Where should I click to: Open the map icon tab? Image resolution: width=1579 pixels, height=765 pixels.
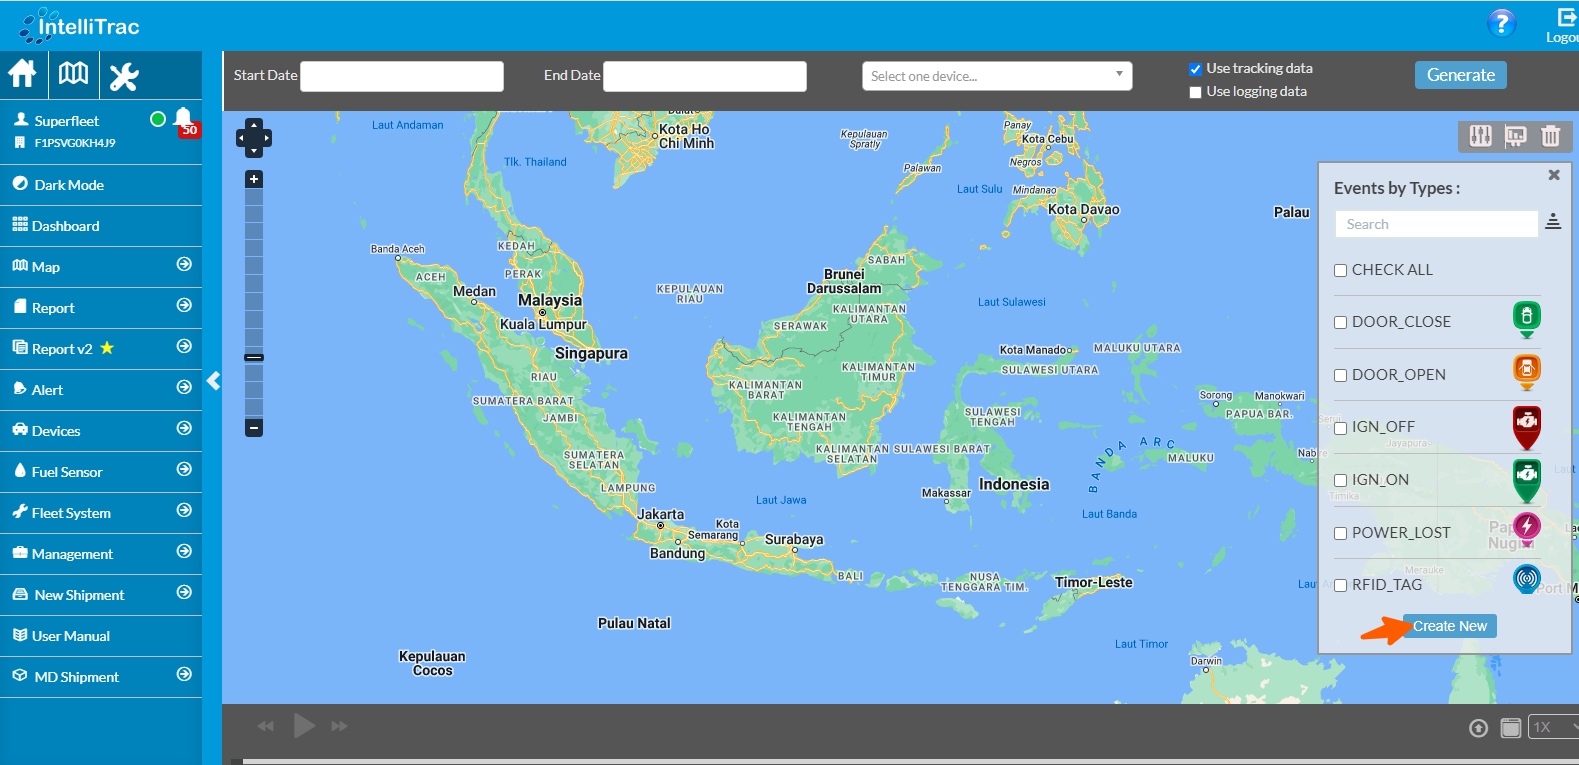(x=73, y=74)
